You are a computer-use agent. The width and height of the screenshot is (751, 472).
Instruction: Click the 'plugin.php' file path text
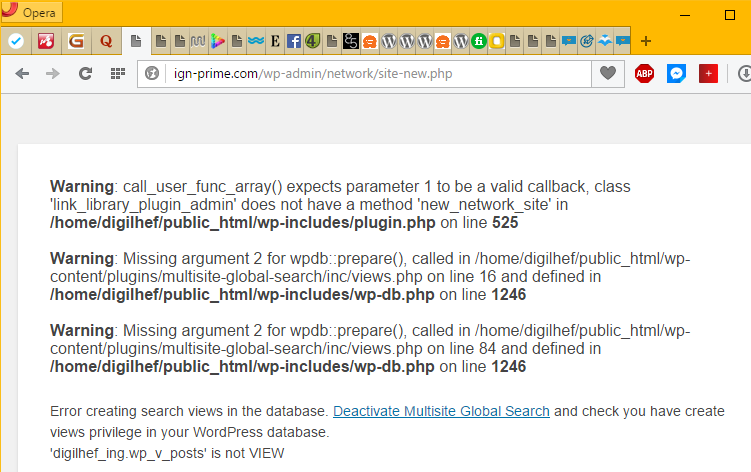click(x=242, y=223)
